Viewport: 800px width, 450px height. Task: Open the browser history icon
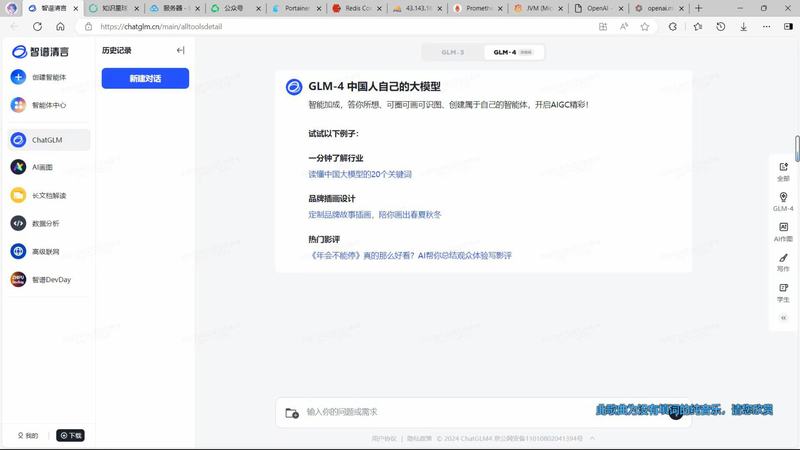click(x=720, y=27)
